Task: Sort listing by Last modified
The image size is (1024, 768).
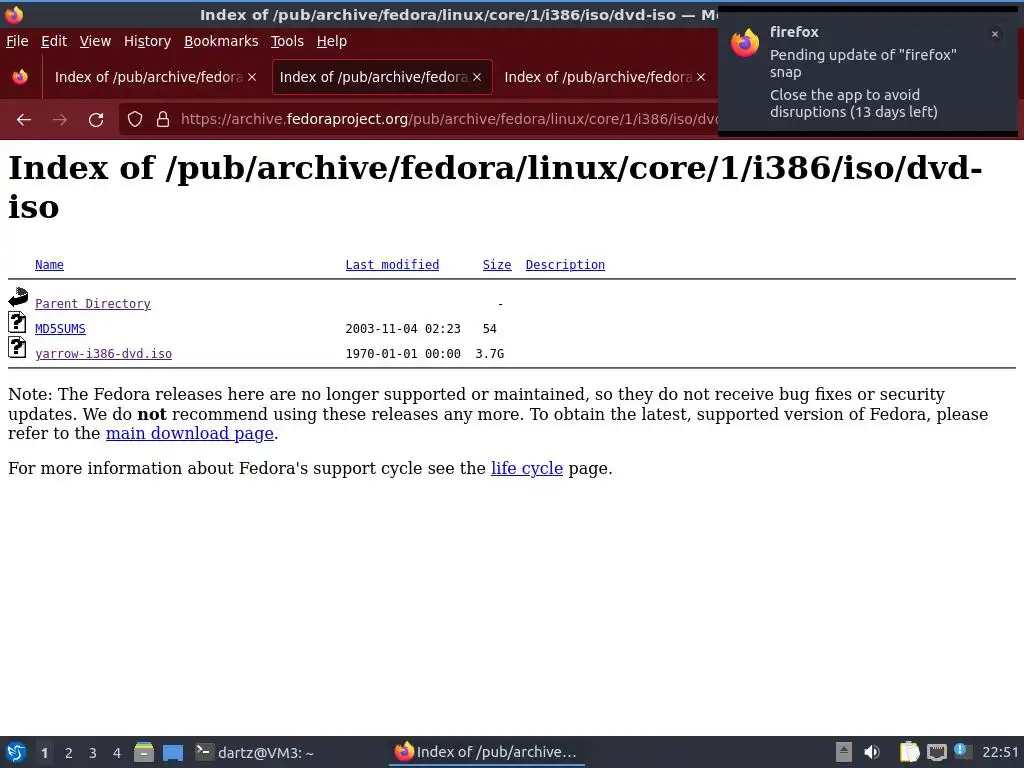Action: click(x=392, y=265)
